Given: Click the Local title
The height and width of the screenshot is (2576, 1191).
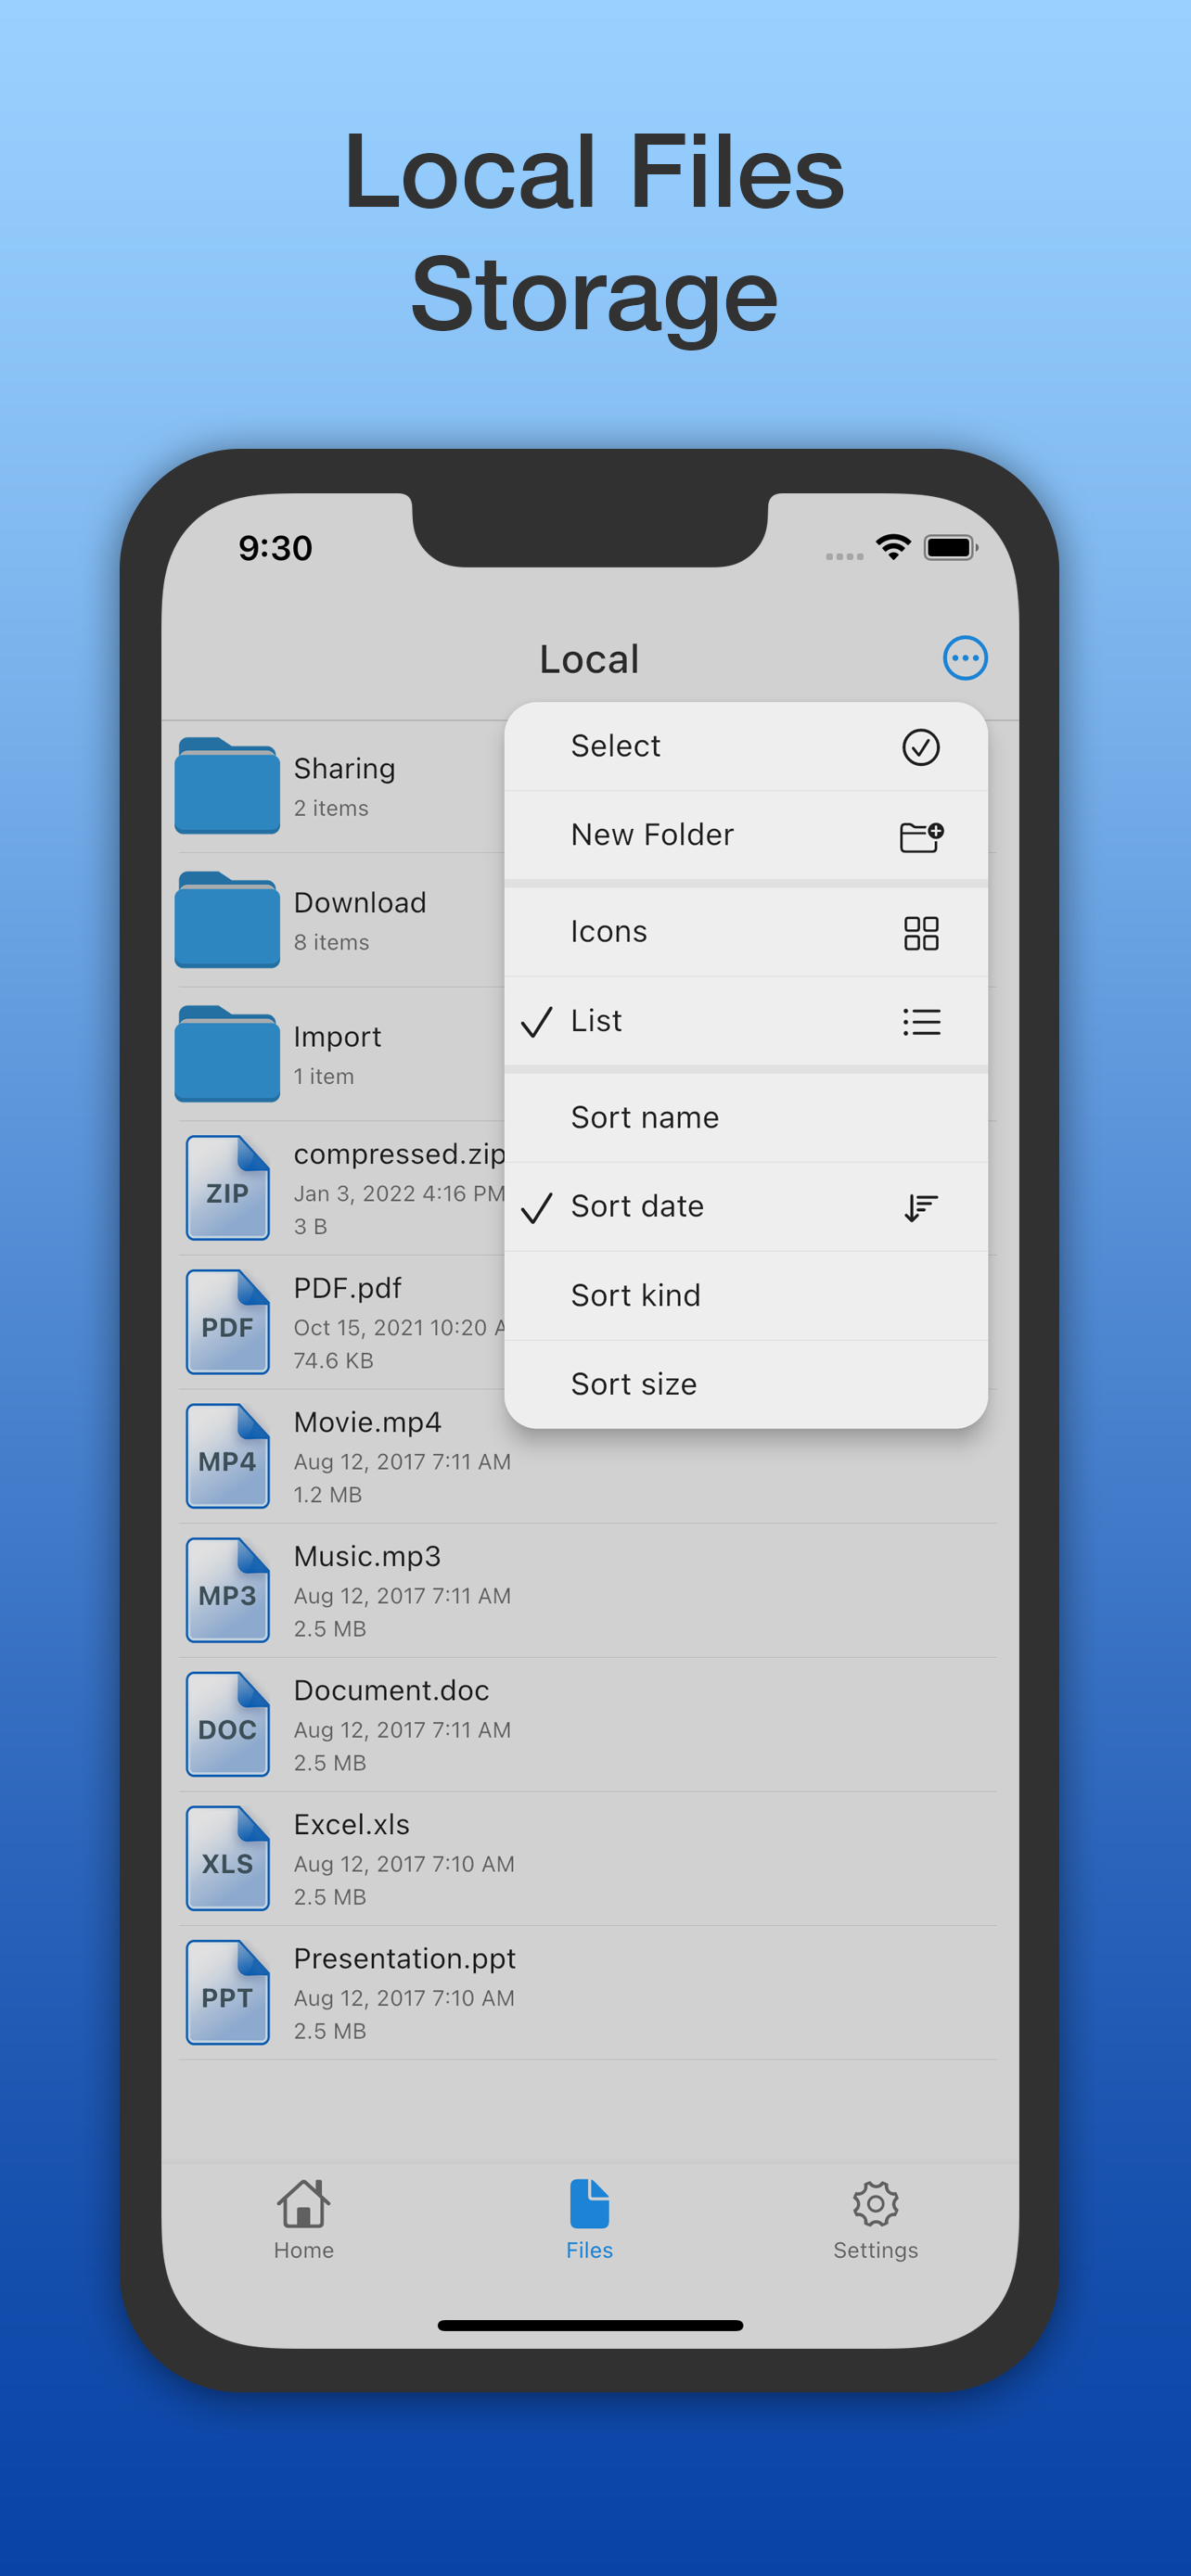Looking at the screenshot, I should click(589, 660).
